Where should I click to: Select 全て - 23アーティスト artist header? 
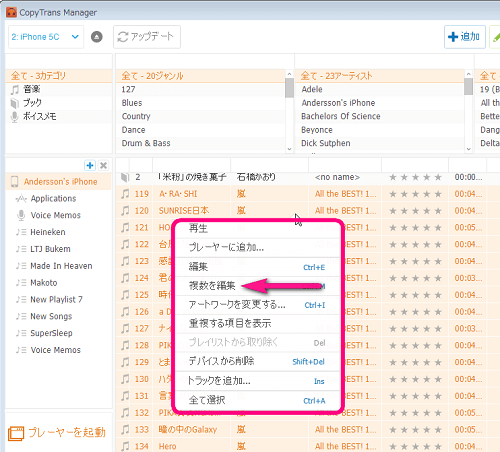tap(380, 76)
